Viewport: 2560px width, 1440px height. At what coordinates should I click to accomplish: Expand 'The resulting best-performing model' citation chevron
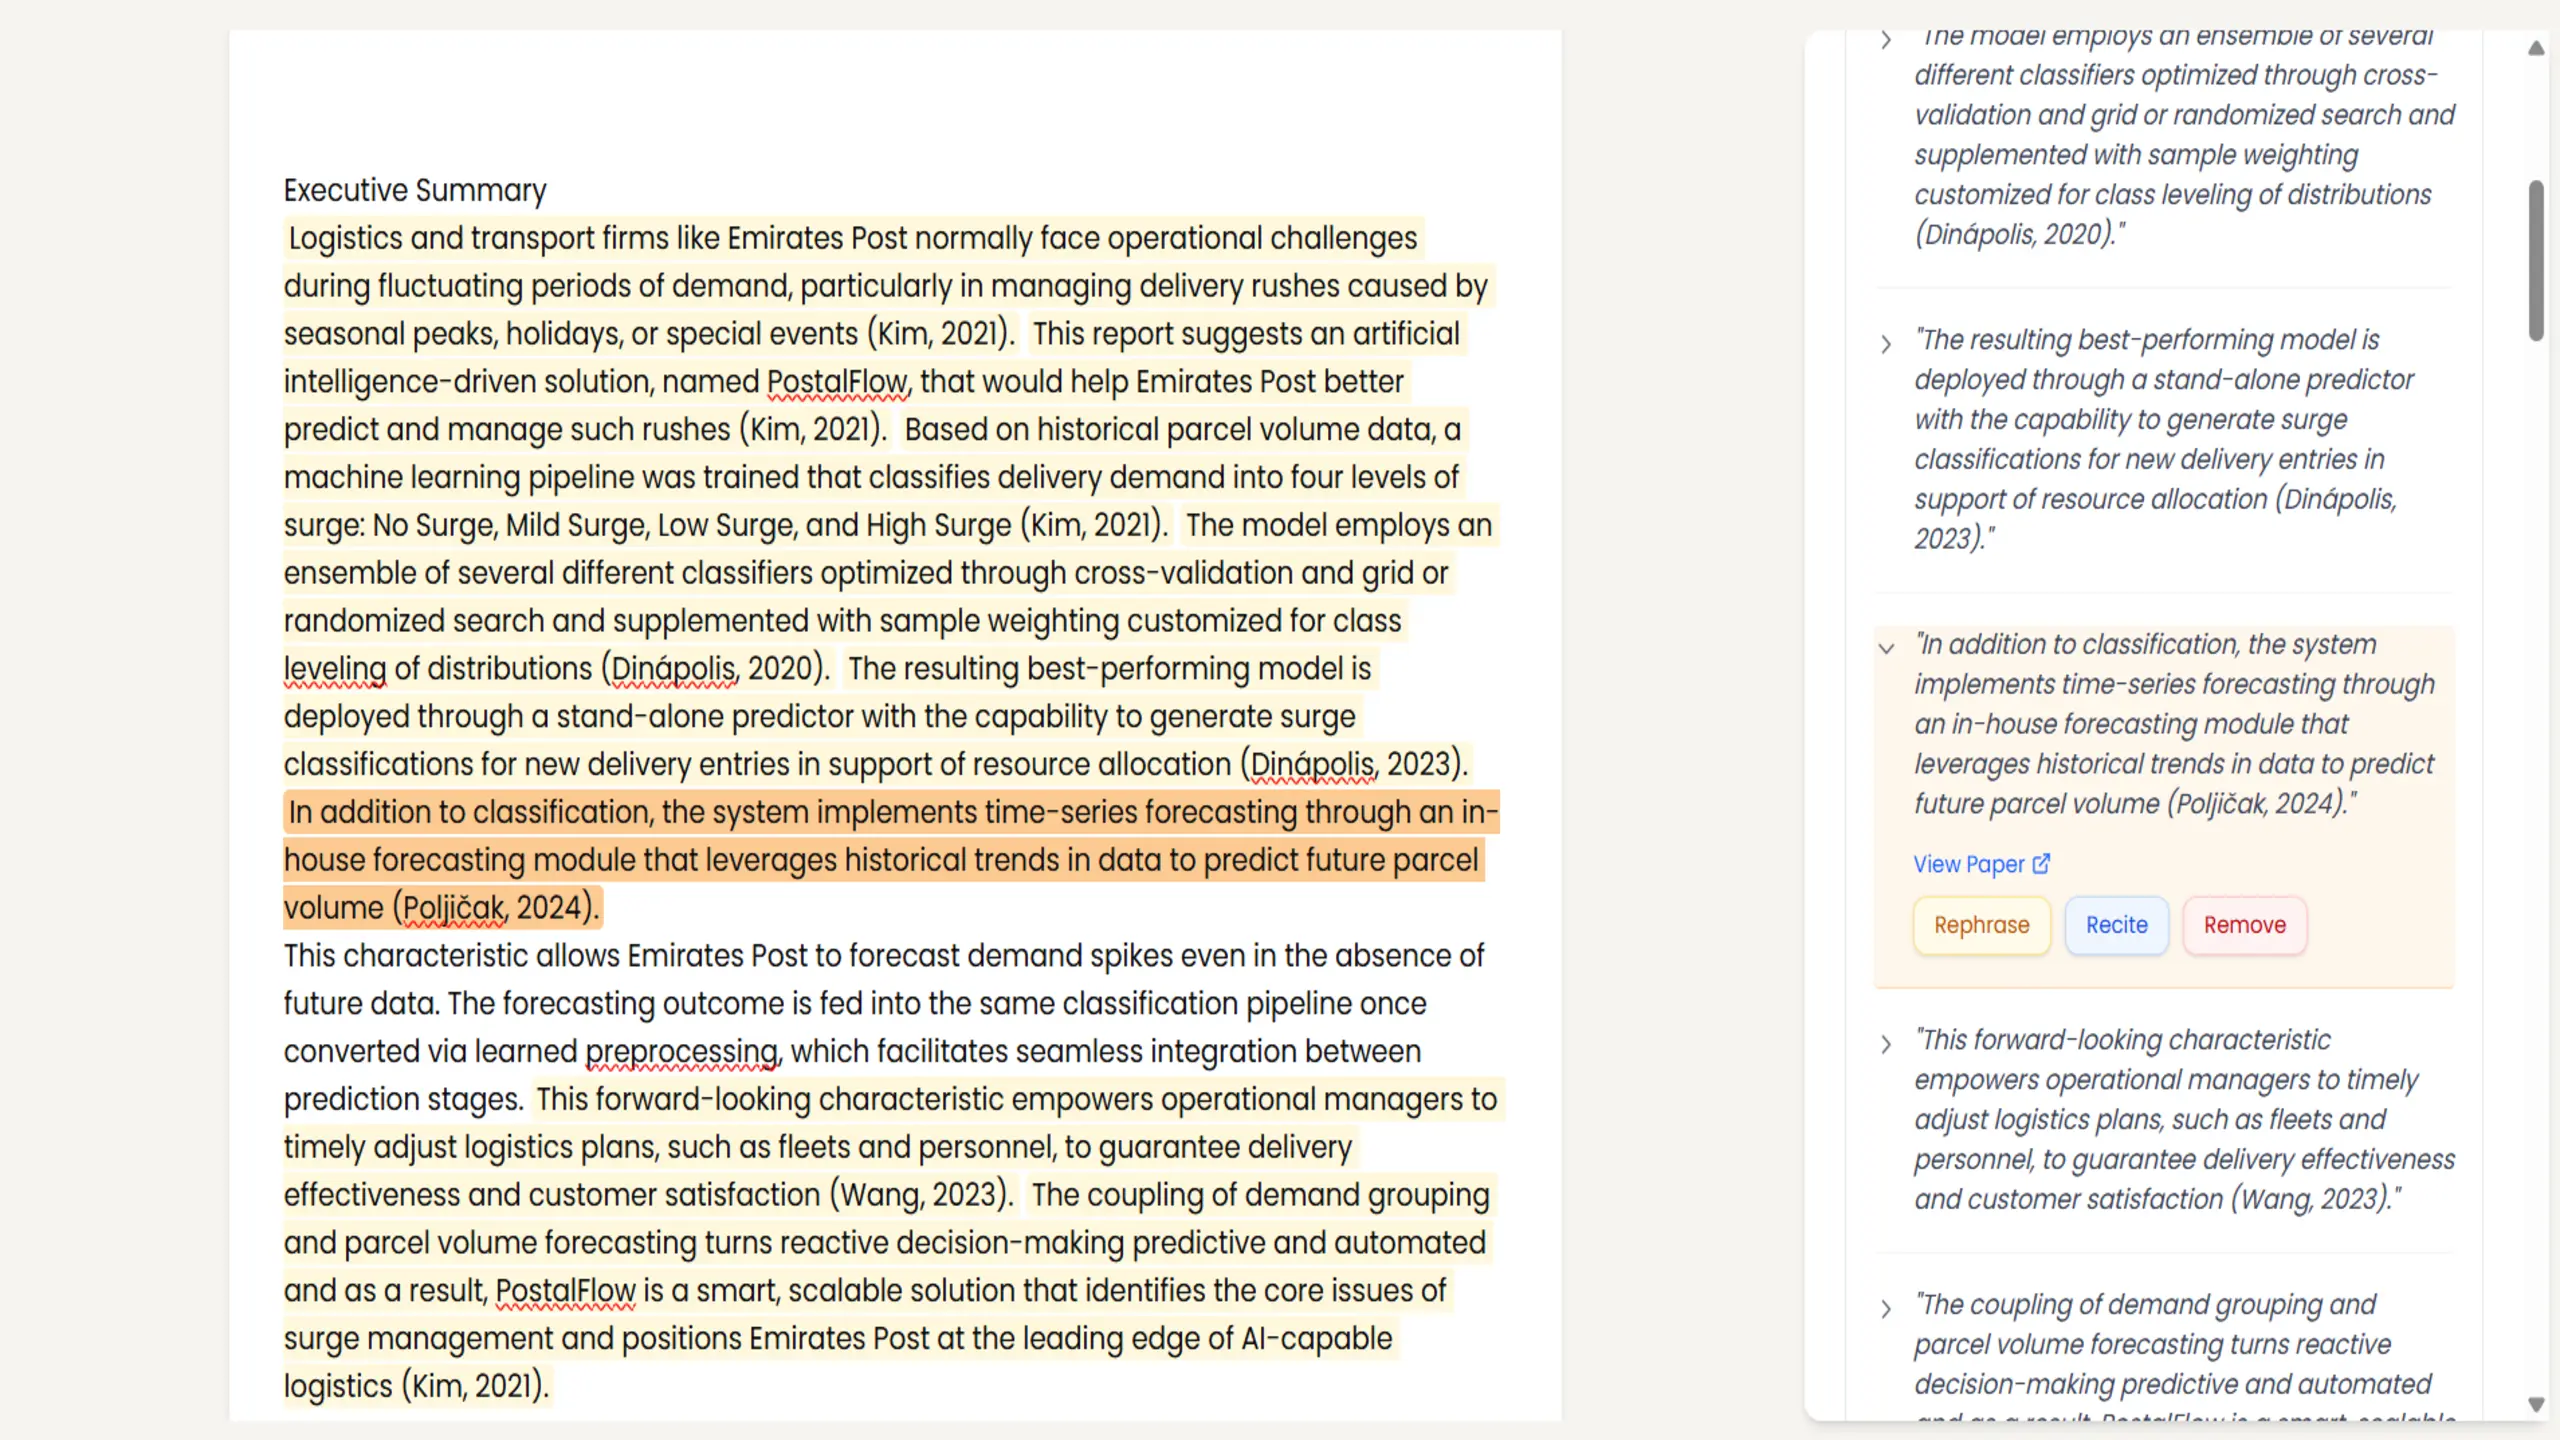click(1886, 344)
